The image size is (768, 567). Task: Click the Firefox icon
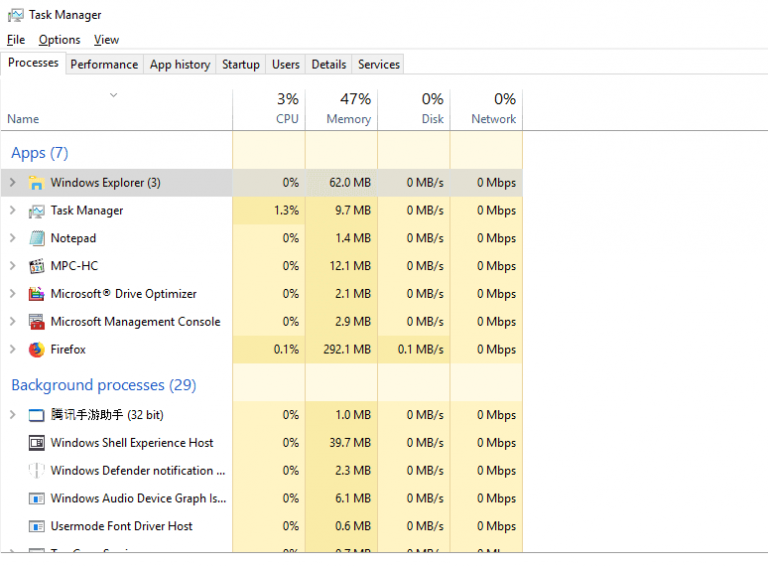point(36,350)
